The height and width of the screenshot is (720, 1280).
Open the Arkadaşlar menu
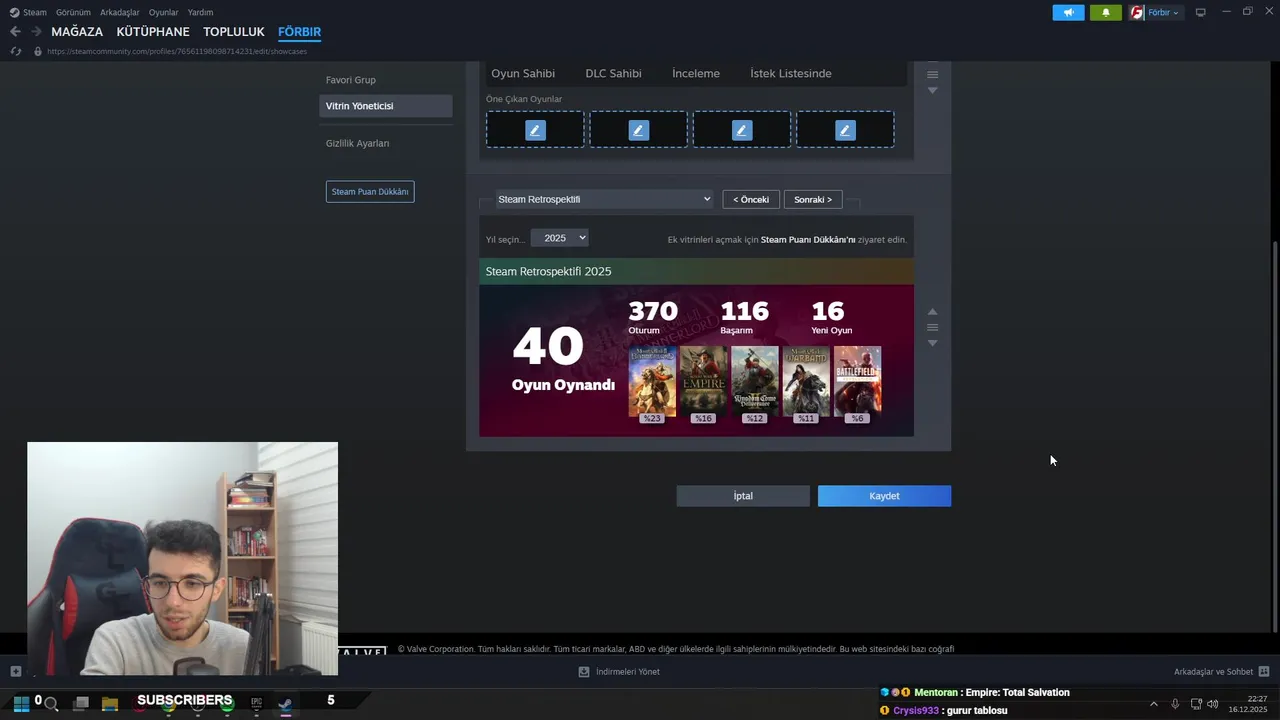tap(120, 13)
